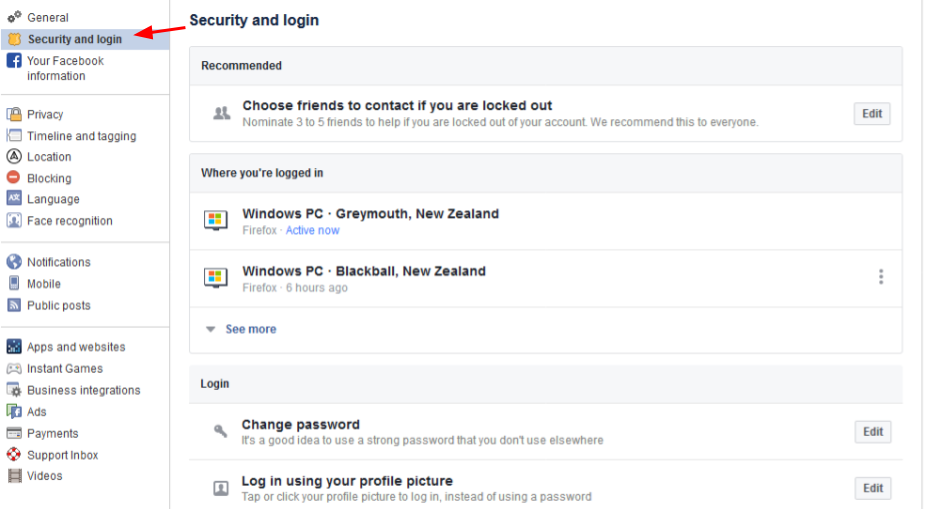Viewport: 925px width, 509px height.
Task: Click the Notifications globe icon
Action: click(14, 261)
